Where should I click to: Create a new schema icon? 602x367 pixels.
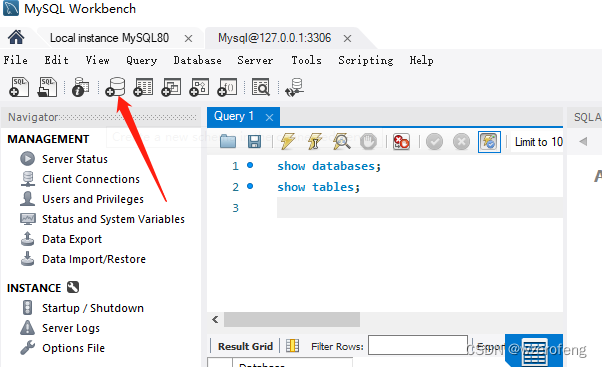(115, 87)
